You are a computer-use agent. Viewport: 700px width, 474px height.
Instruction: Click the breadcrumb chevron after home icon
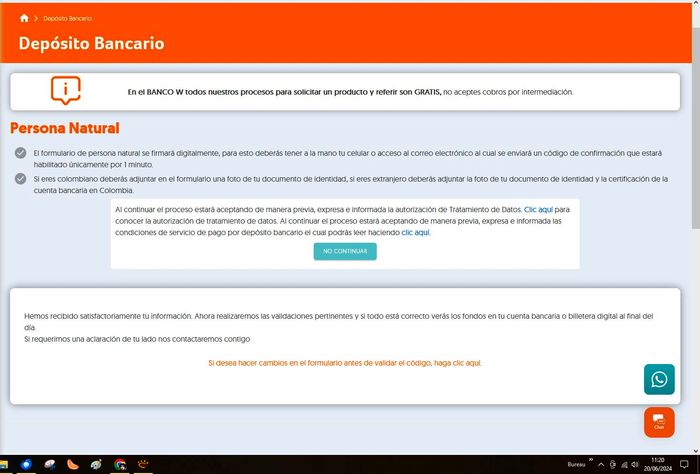(x=36, y=18)
